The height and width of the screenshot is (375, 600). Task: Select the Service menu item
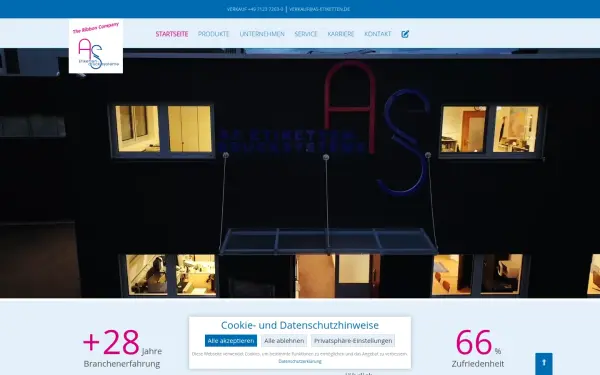point(306,34)
